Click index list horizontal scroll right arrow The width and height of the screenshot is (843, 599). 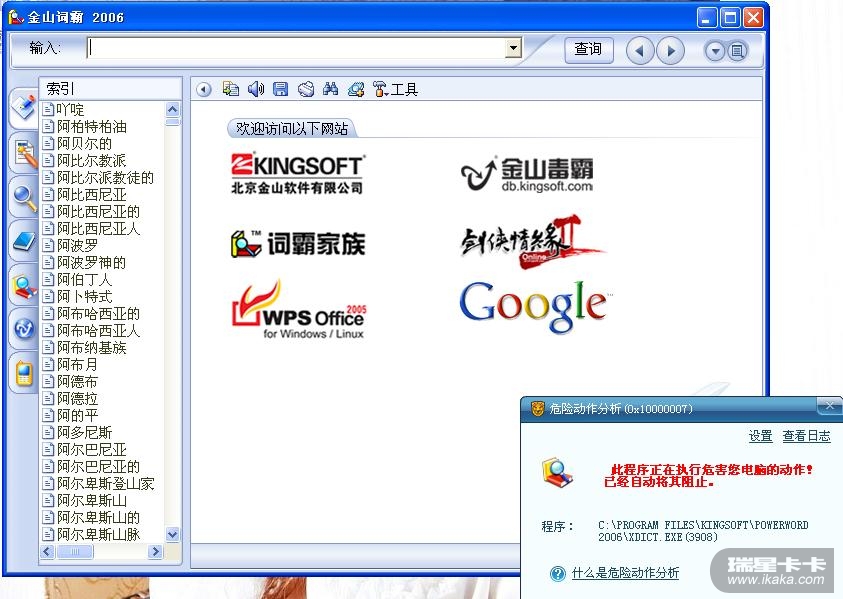[x=155, y=552]
